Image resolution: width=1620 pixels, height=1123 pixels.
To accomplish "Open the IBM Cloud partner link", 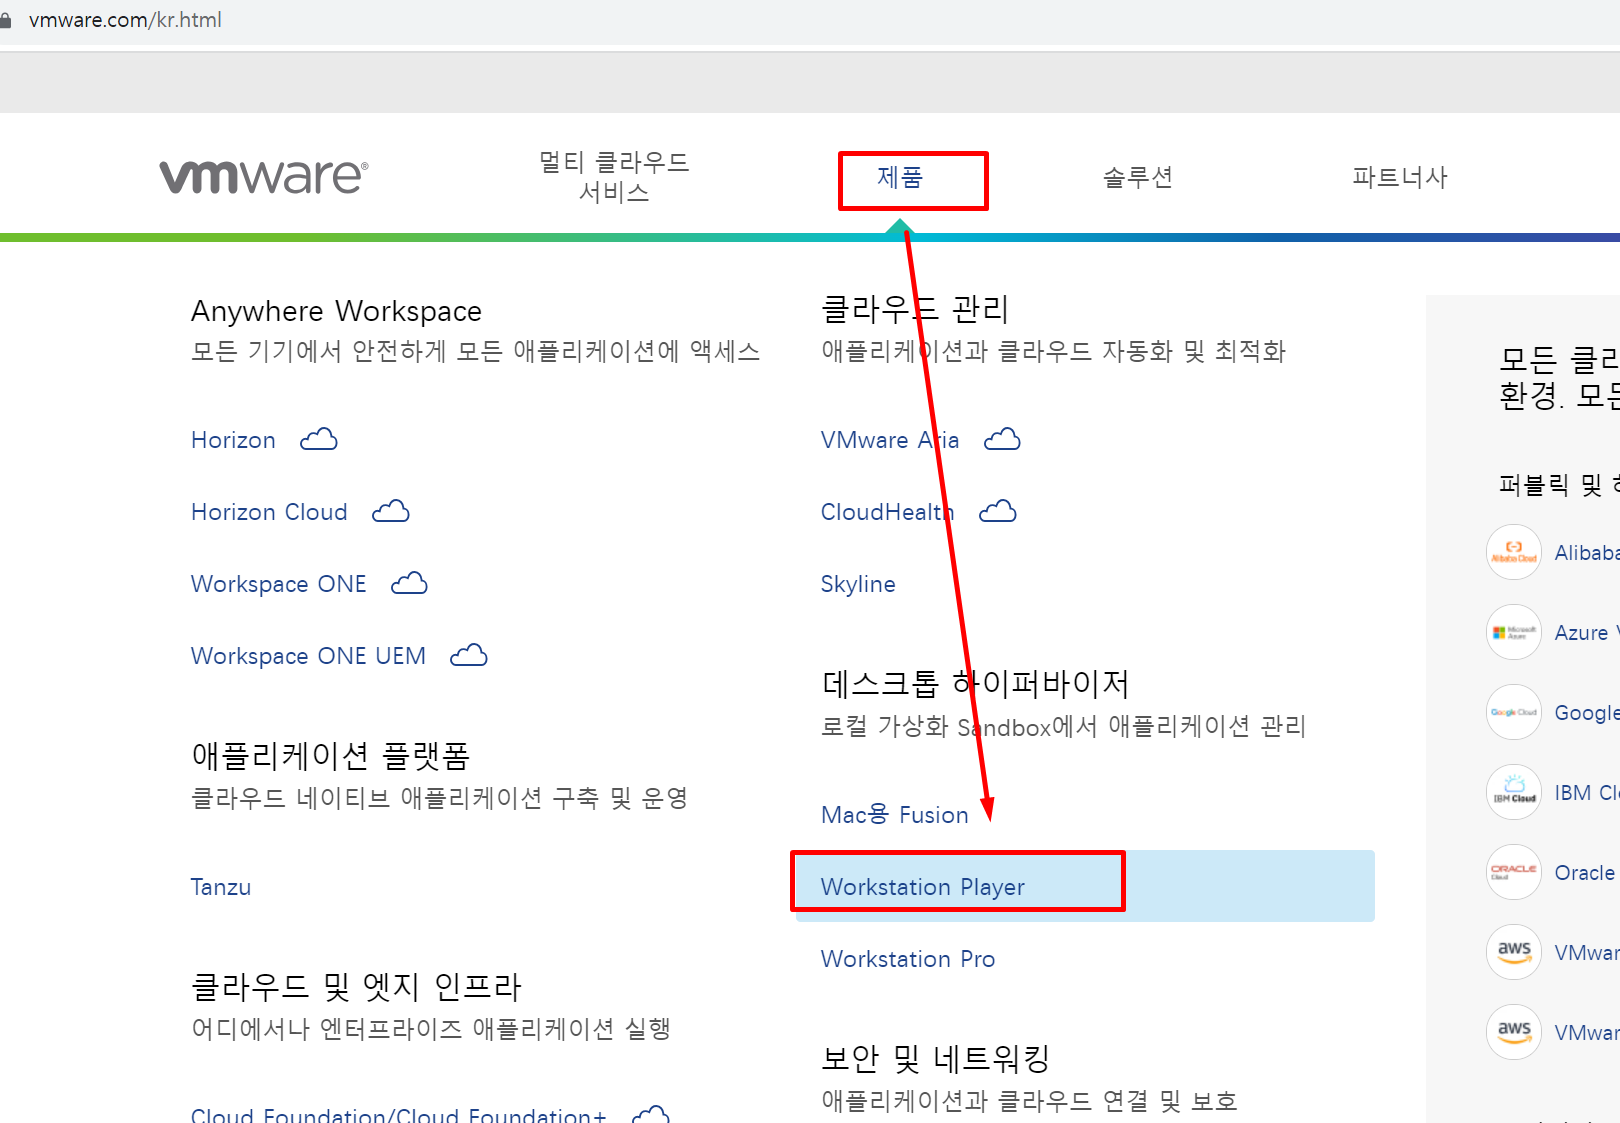I will coord(1587,792).
